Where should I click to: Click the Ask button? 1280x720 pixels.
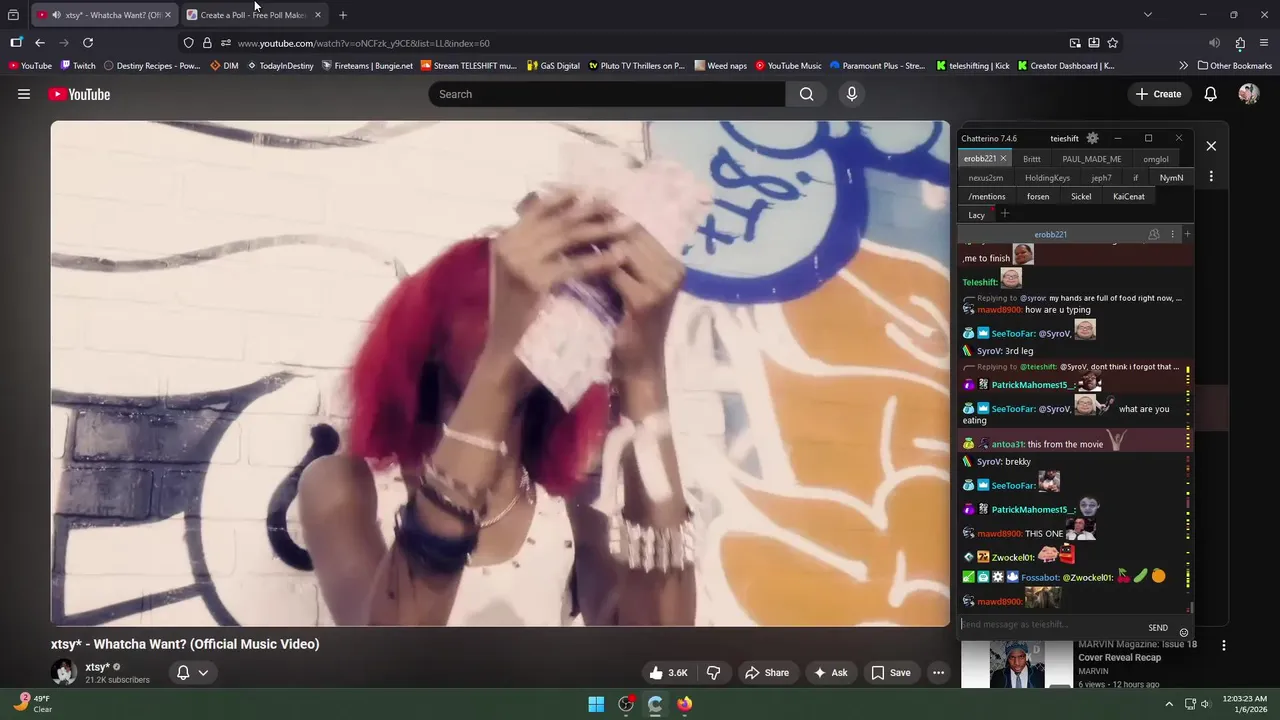click(x=830, y=673)
